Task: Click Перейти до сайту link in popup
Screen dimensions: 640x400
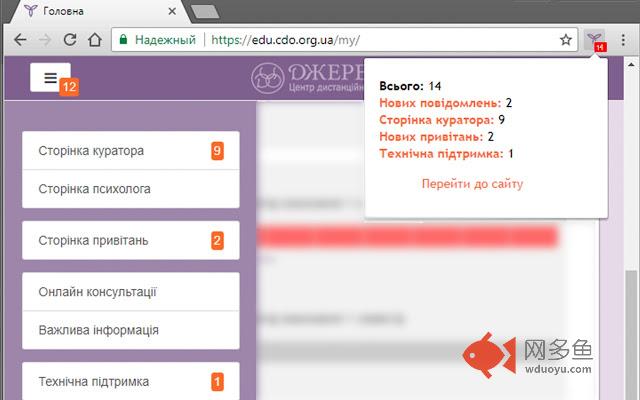Action: point(472,184)
